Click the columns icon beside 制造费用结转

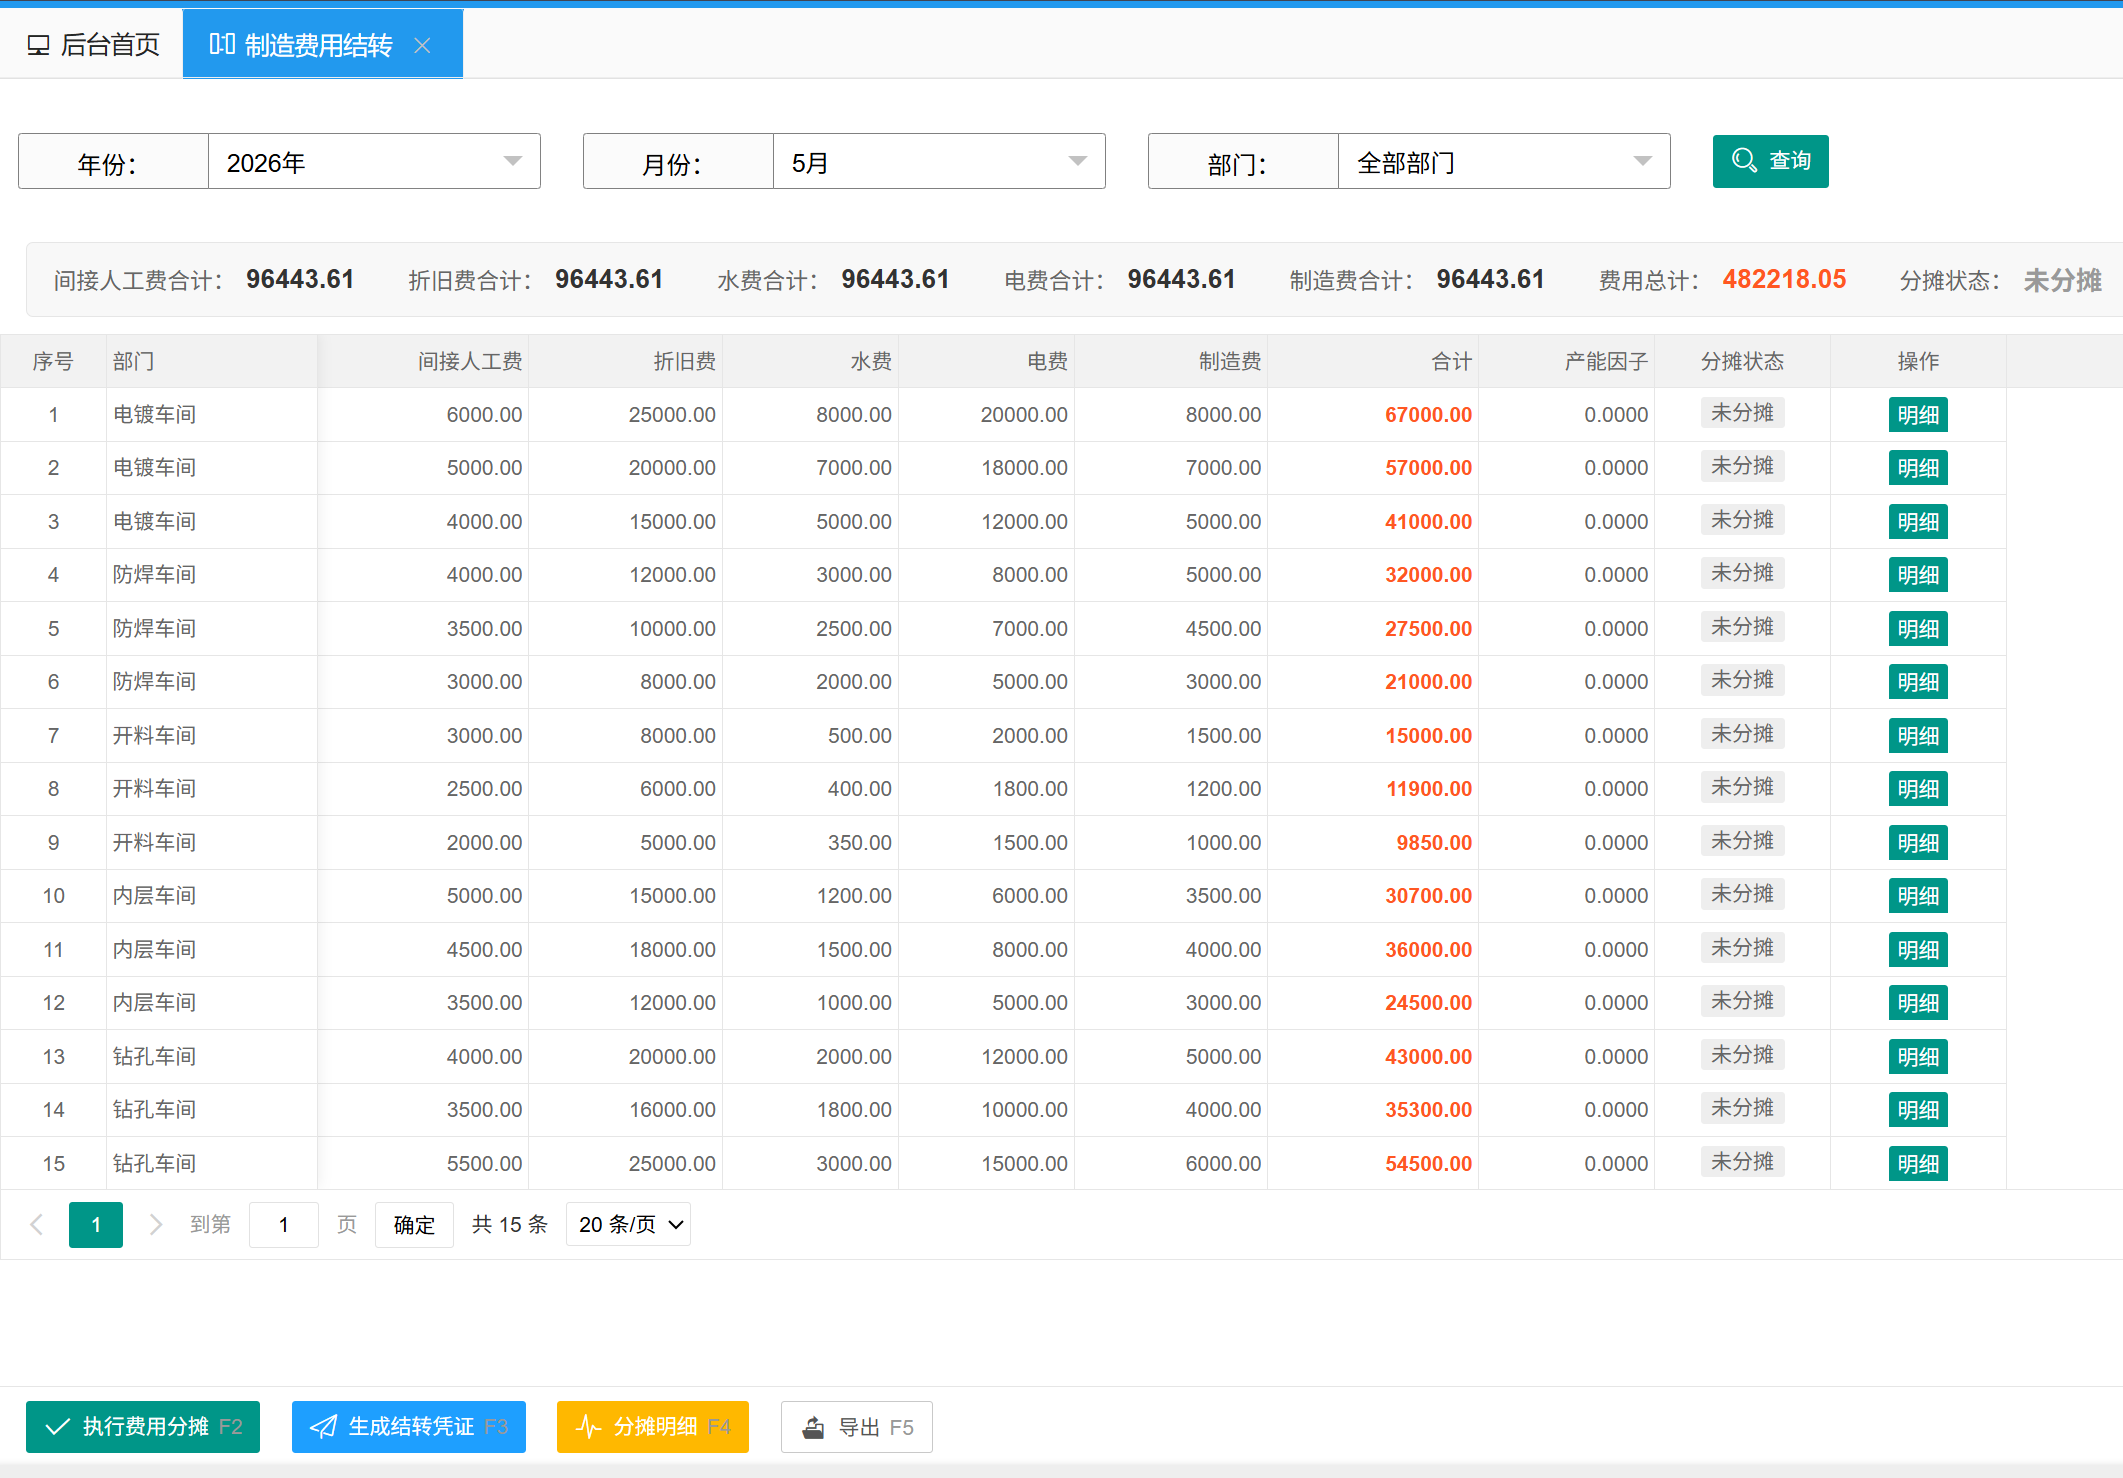[222, 44]
